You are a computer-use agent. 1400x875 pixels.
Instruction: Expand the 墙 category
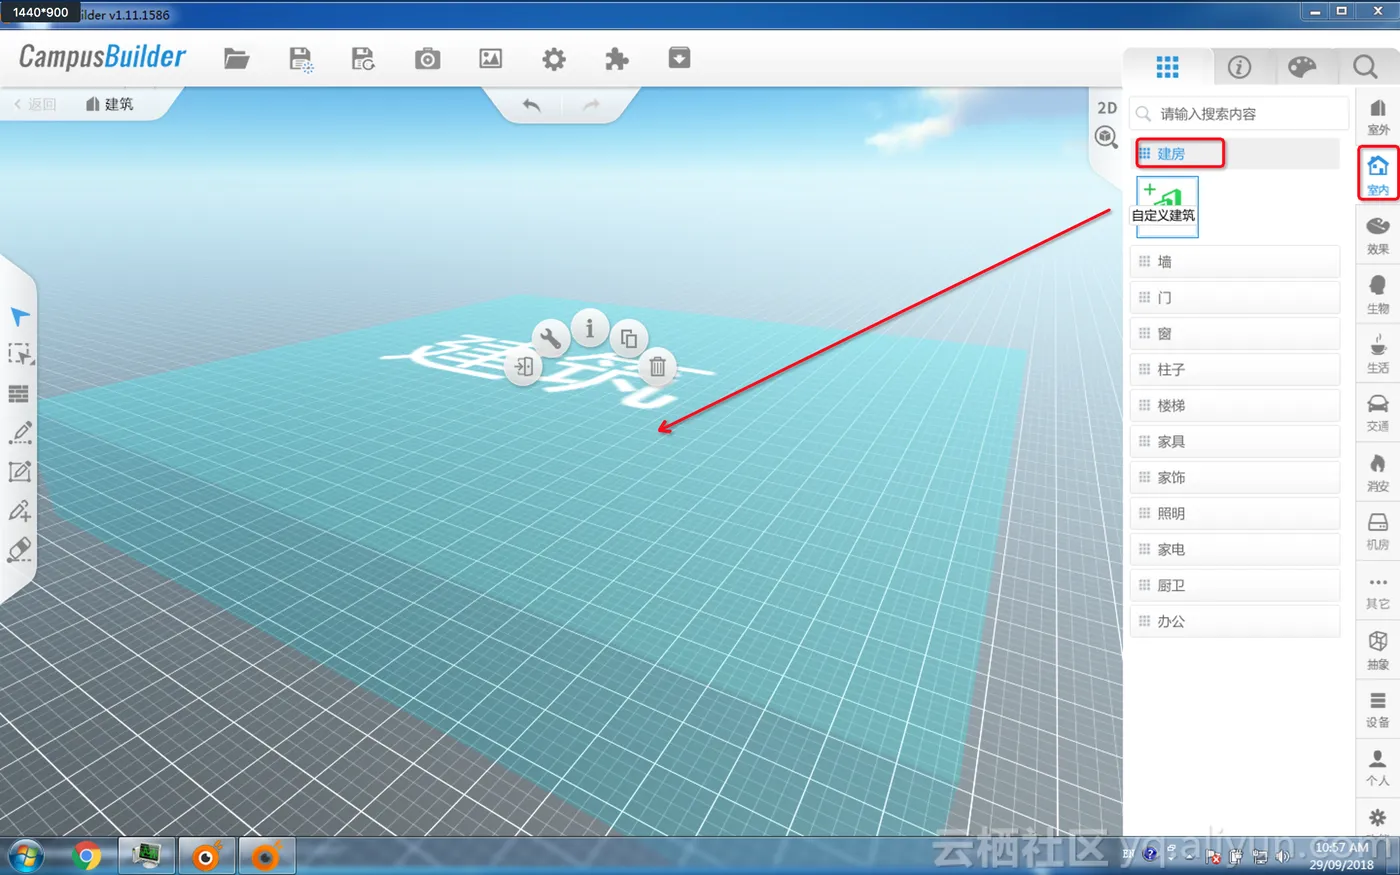point(1234,262)
